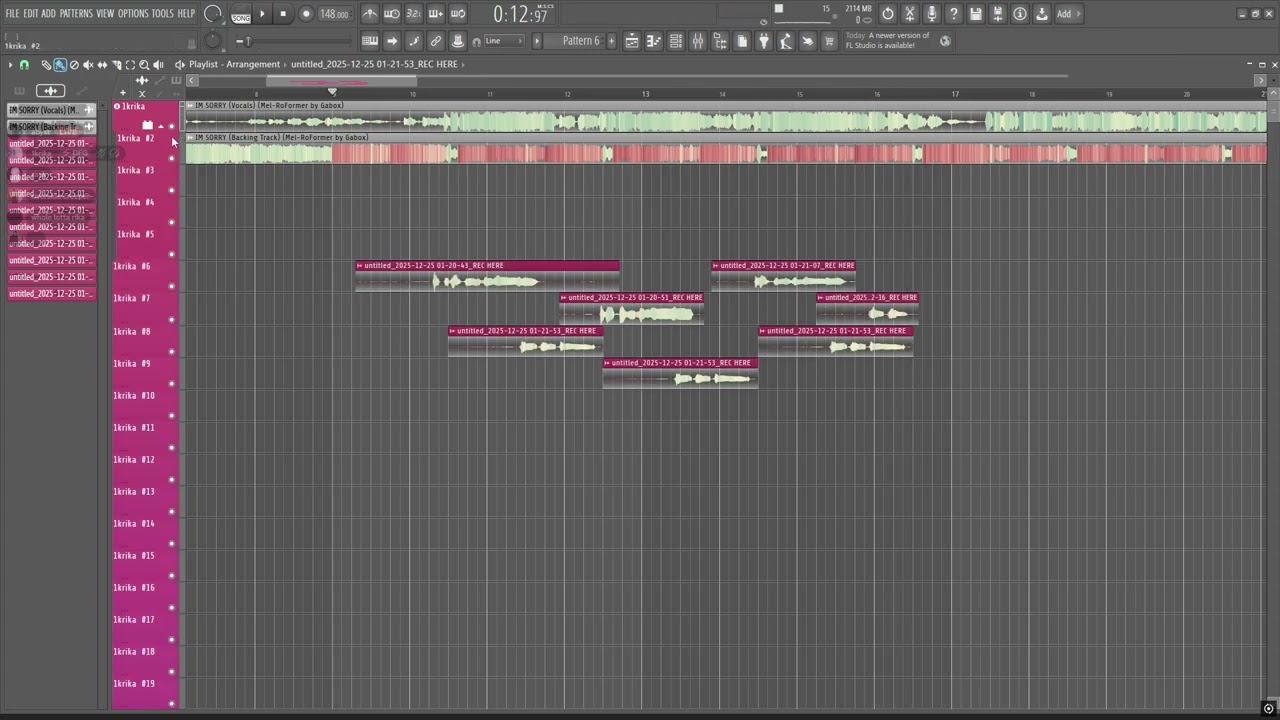Click the Undo history icon

point(888,14)
